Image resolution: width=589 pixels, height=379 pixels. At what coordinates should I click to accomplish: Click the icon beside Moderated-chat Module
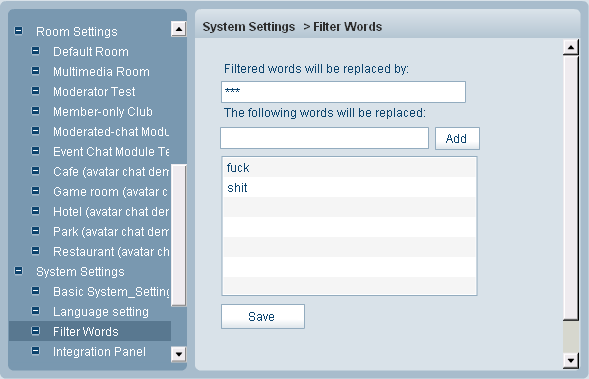(x=35, y=131)
